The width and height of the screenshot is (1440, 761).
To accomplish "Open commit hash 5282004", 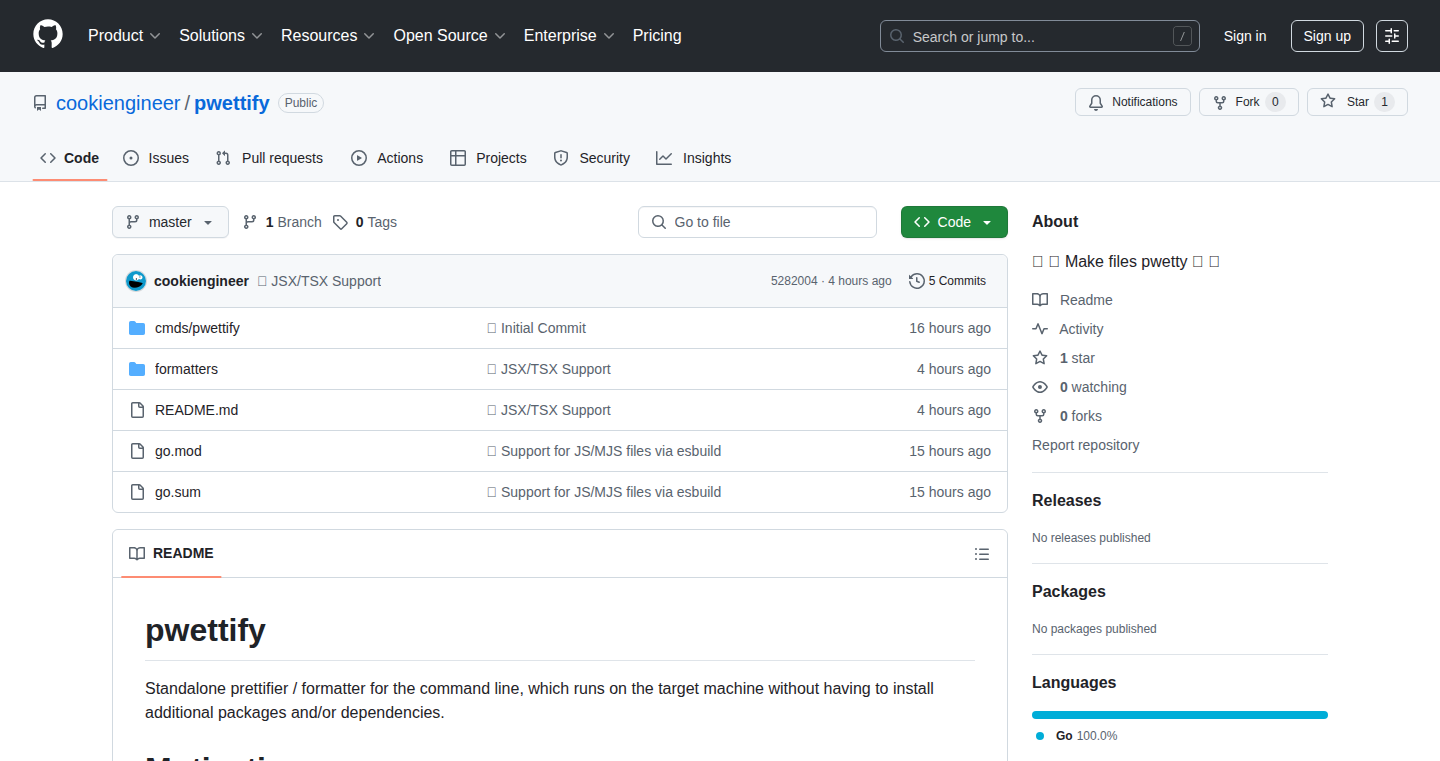I will point(794,281).
